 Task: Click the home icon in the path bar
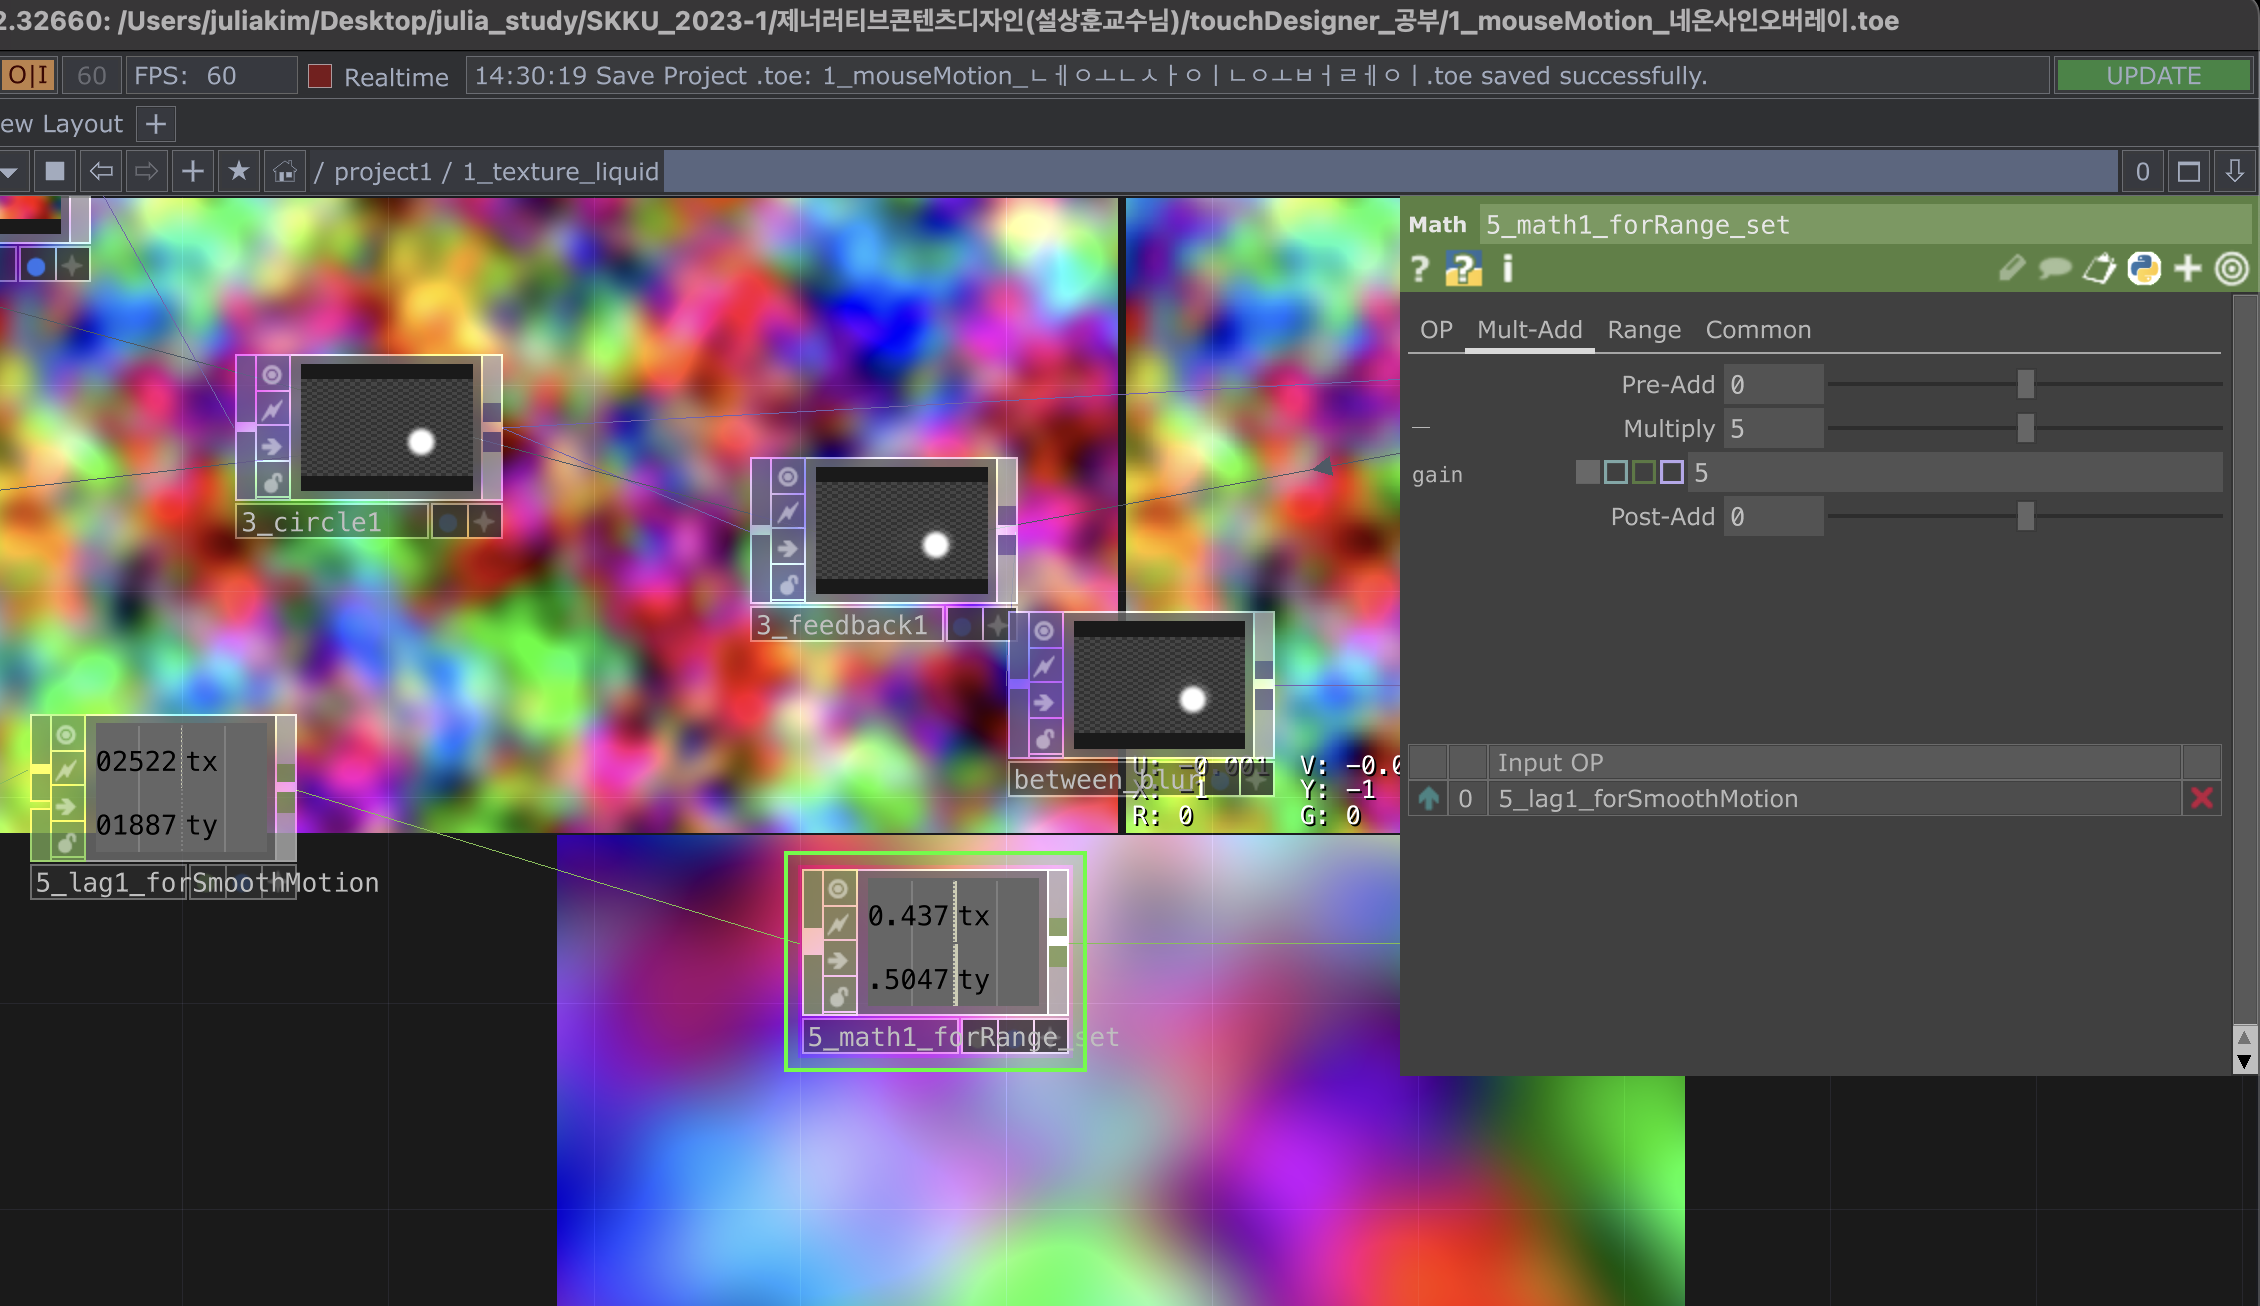coord(285,172)
